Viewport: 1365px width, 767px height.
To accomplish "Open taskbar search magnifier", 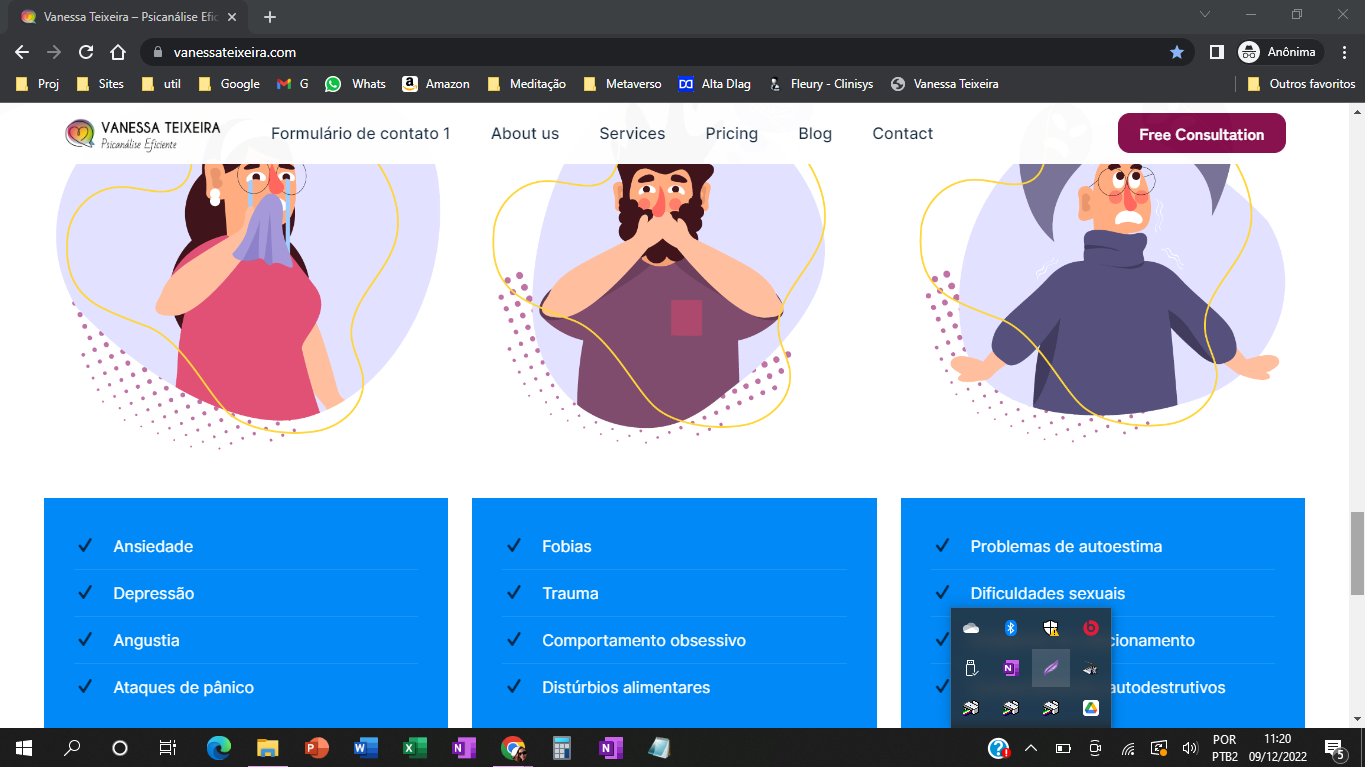I will point(72,747).
